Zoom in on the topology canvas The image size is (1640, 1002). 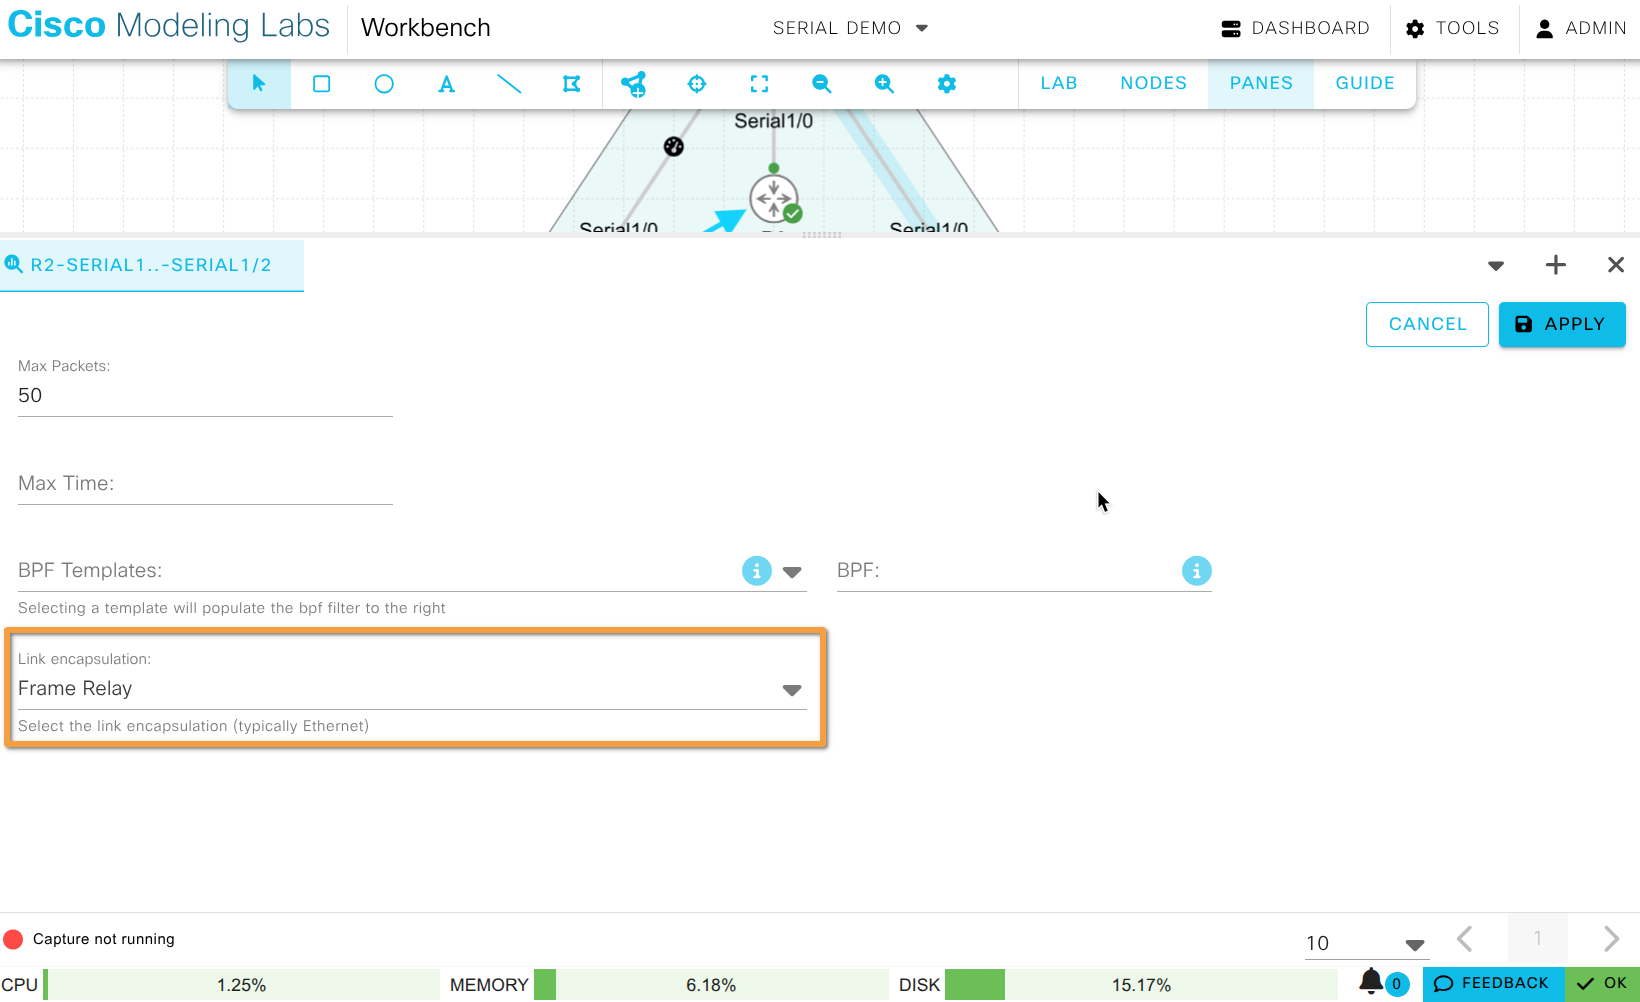(x=884, y=84)
